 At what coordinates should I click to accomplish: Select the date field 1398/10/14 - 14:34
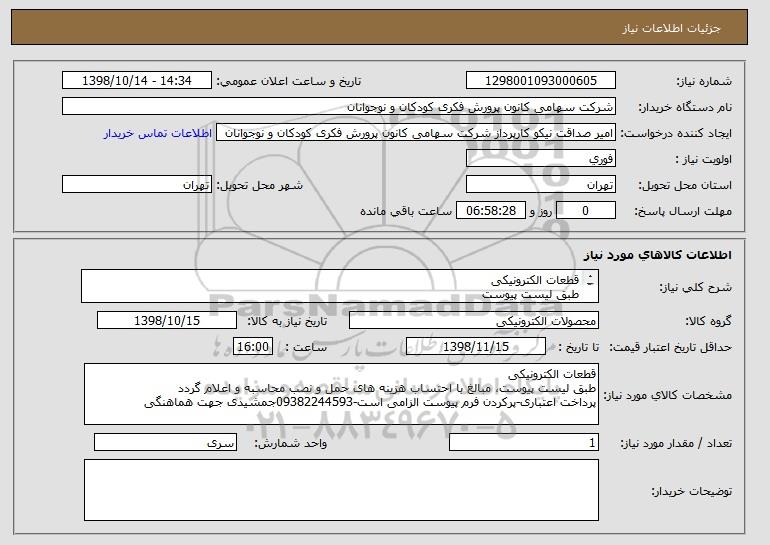[137, 81]
